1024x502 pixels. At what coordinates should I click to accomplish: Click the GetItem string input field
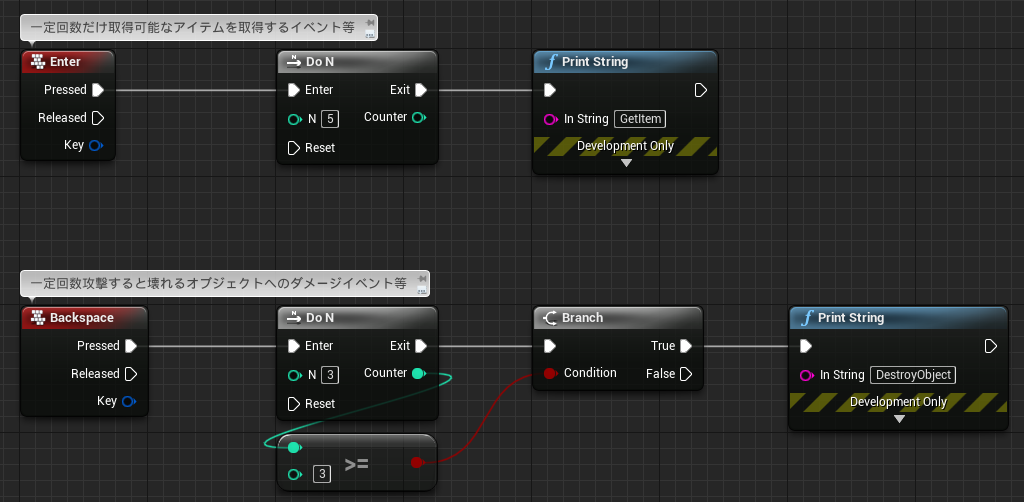pyautogui.click(x=640, y=119)
